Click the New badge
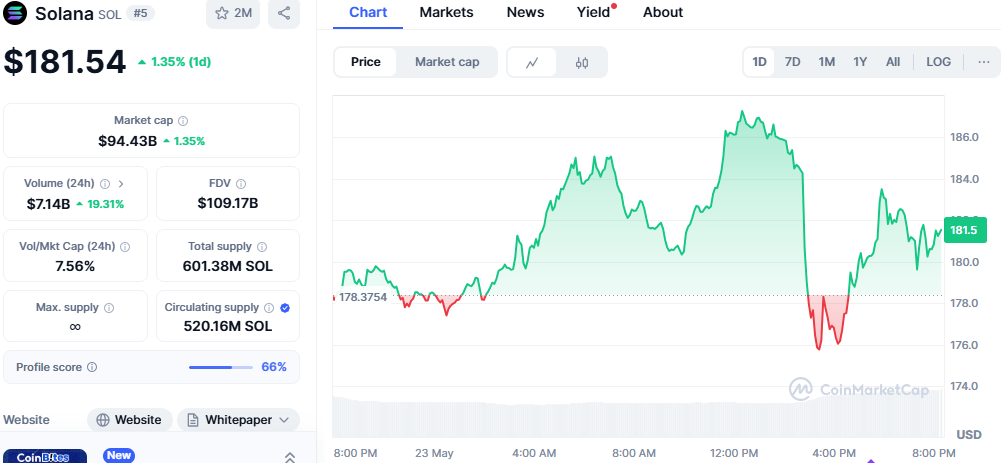 tap(119, 455)
